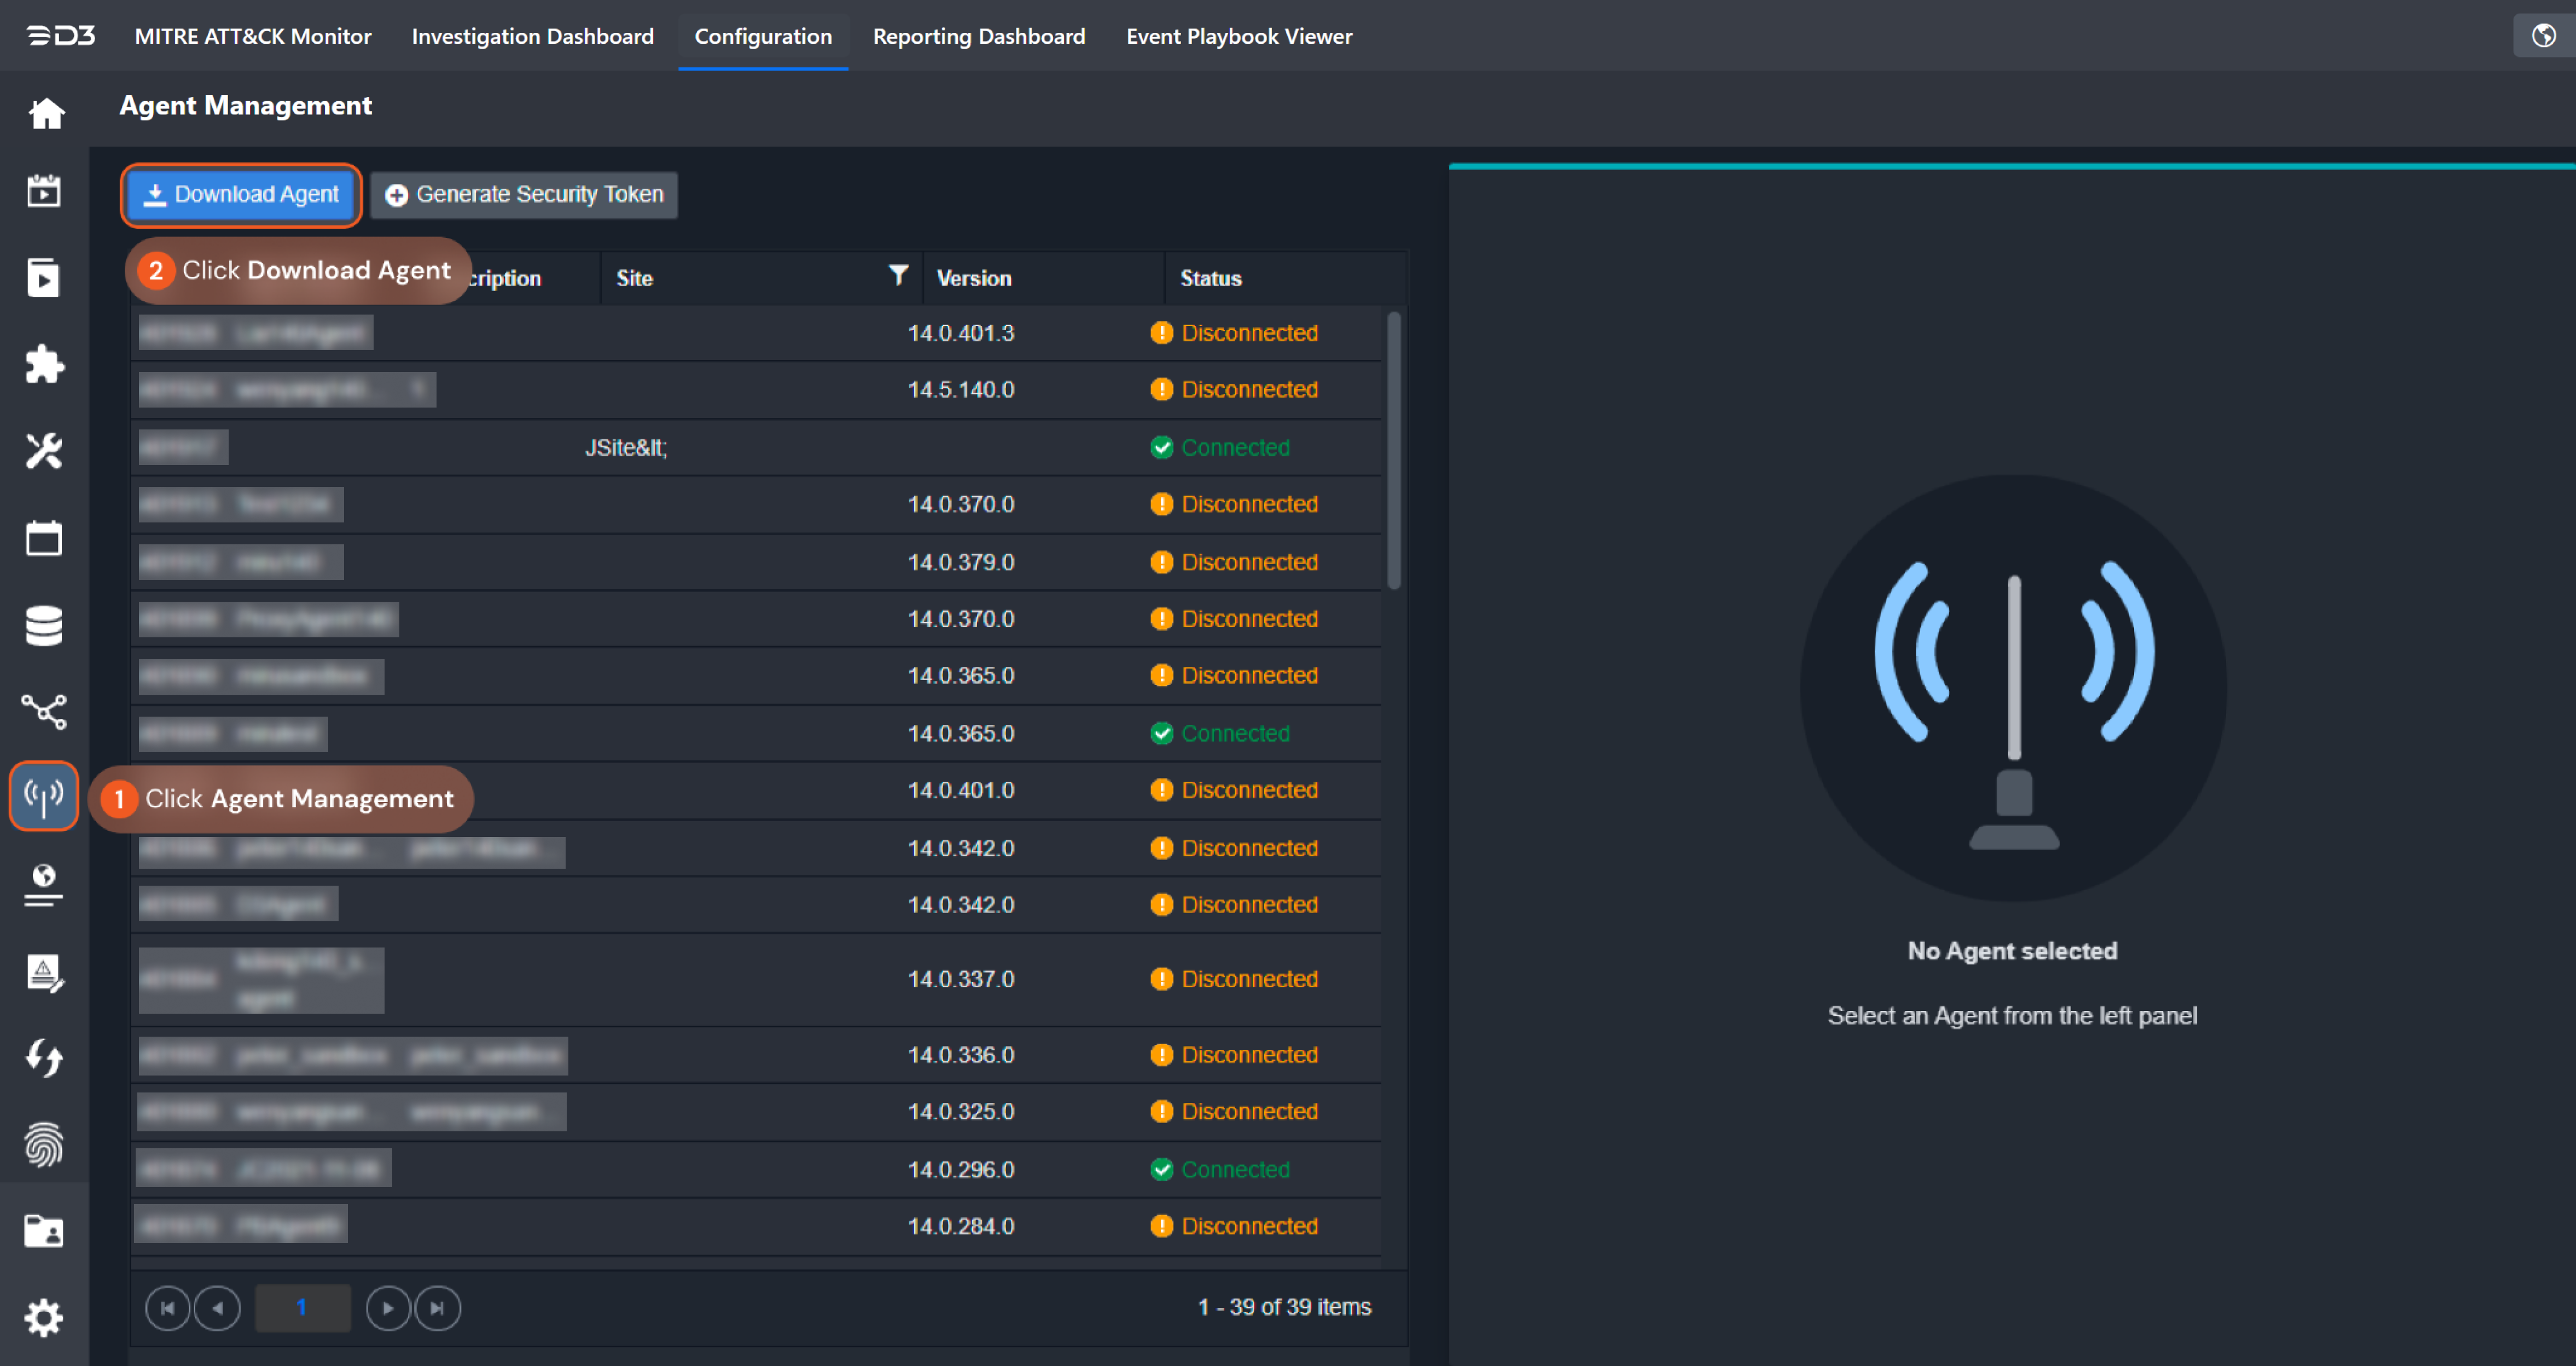2576x1366 pixels.
Task: Select agent row with version 14.5.140.0
Action: [756, 390]
